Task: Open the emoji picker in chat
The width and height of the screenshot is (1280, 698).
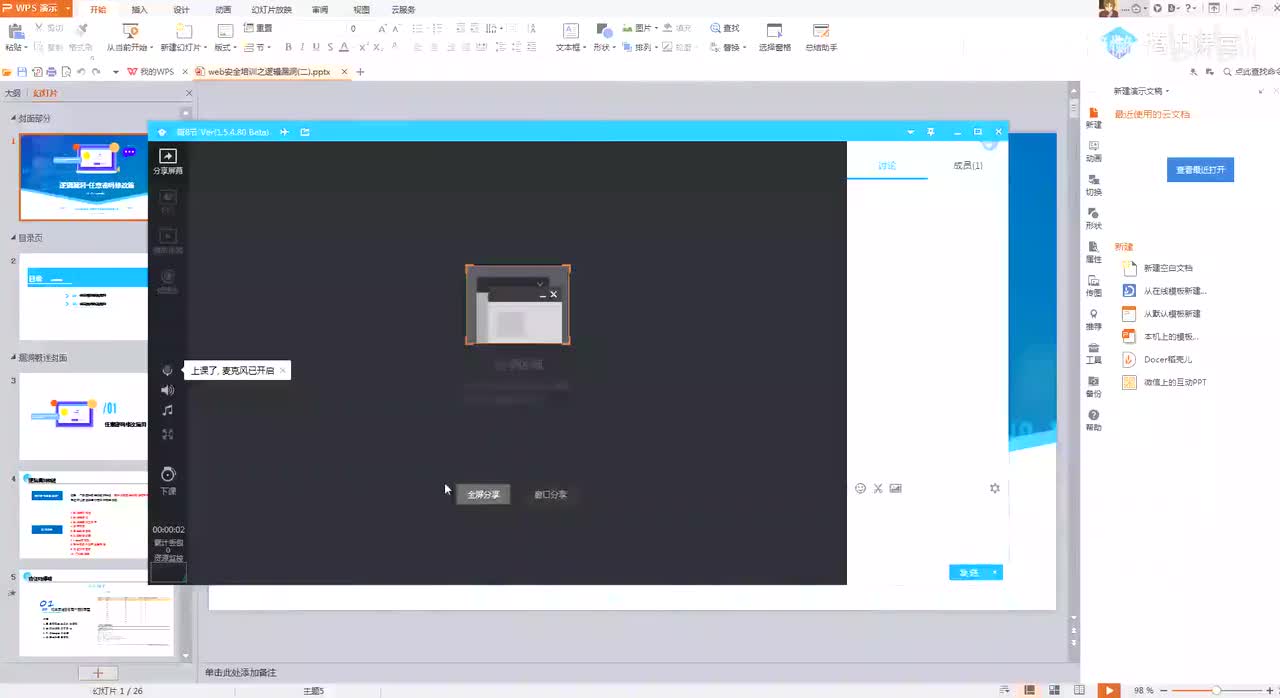Action: click(x=860, y=488)
